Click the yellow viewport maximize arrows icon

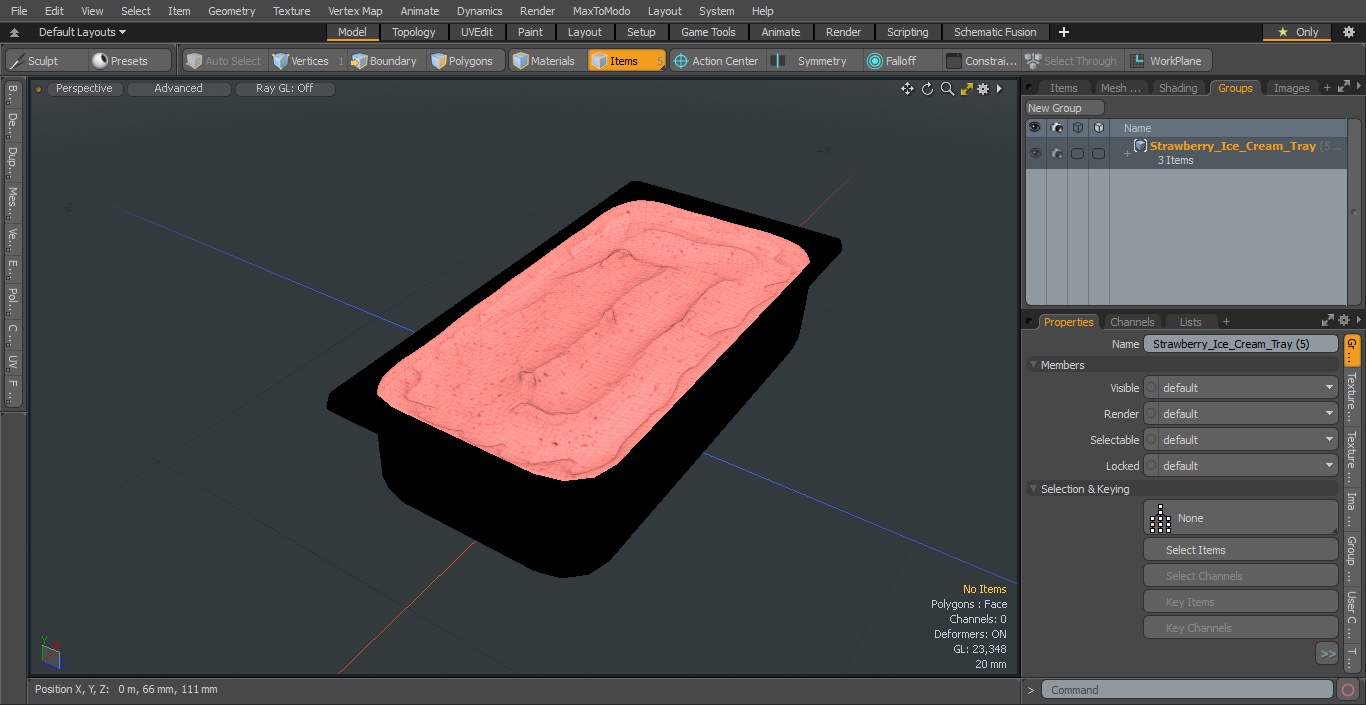coord(966,89)
